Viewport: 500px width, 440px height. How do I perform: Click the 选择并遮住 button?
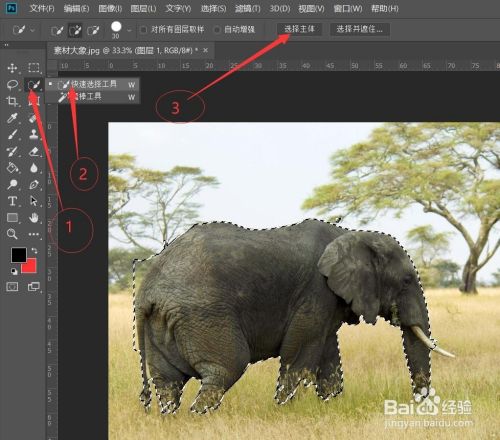pyautogui.click(x=360, y=29)
